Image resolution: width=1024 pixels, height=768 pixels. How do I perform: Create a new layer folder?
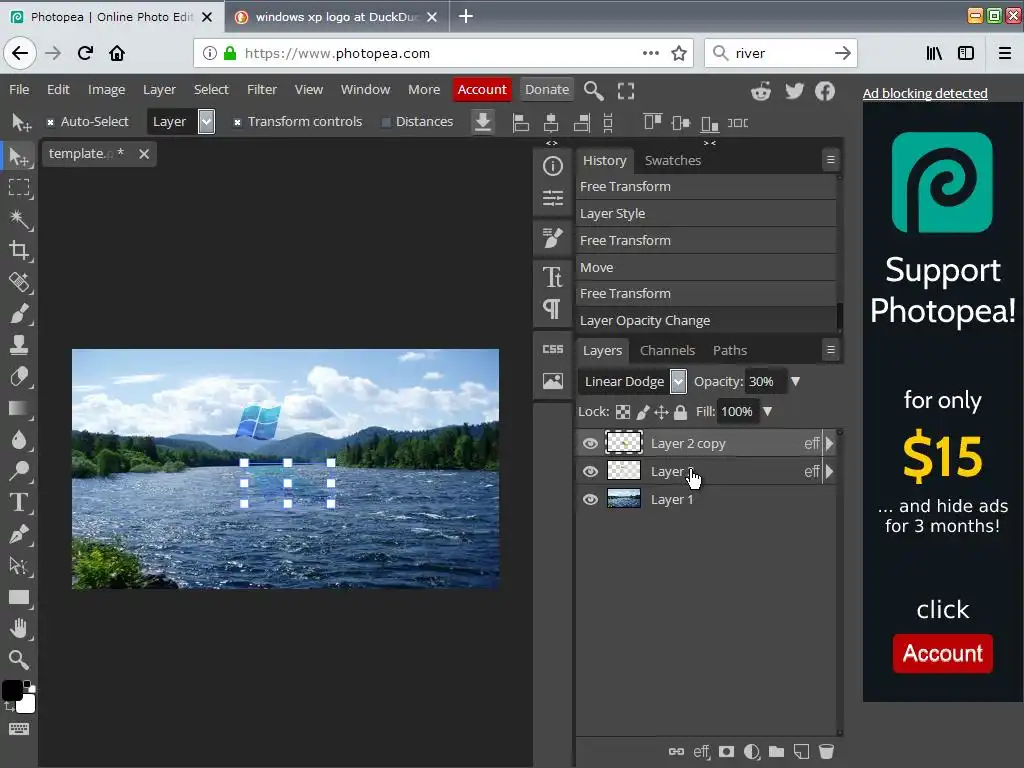coord(776,752)
